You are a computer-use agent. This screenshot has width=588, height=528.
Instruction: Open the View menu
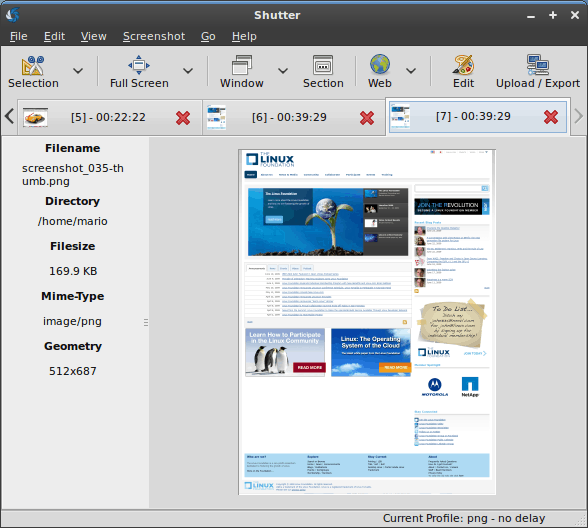click(94, 36)
